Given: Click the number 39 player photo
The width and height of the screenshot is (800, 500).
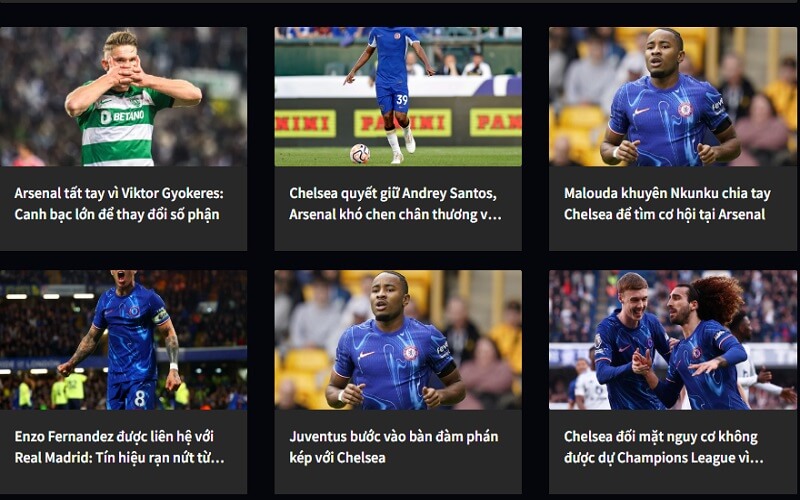Looking at the screenshot, I should tap(398, 96).
